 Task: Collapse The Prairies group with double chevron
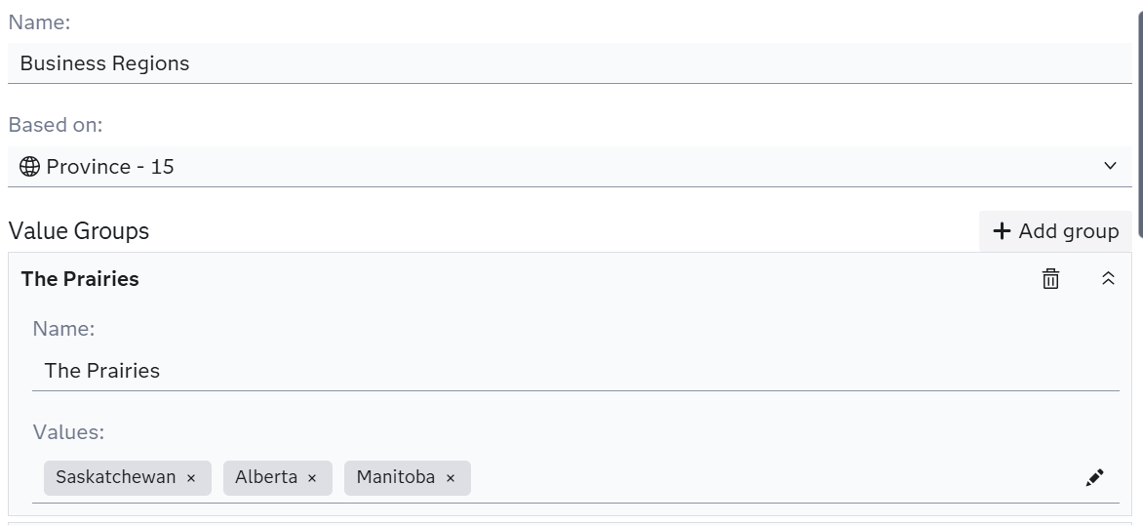[x=1108, y=279]
